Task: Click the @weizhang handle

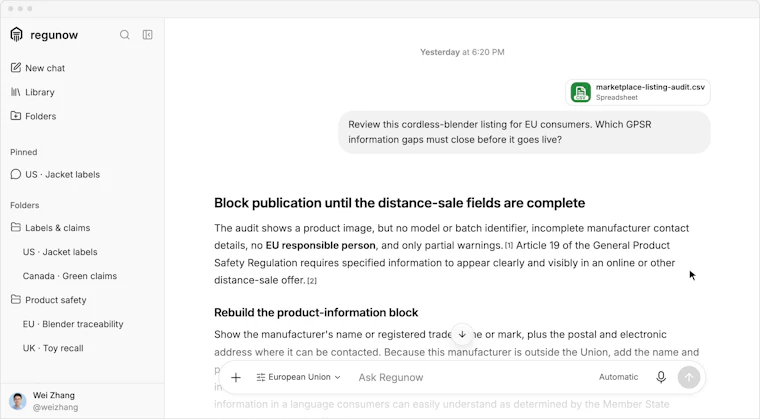Action: tap(55, 407)
